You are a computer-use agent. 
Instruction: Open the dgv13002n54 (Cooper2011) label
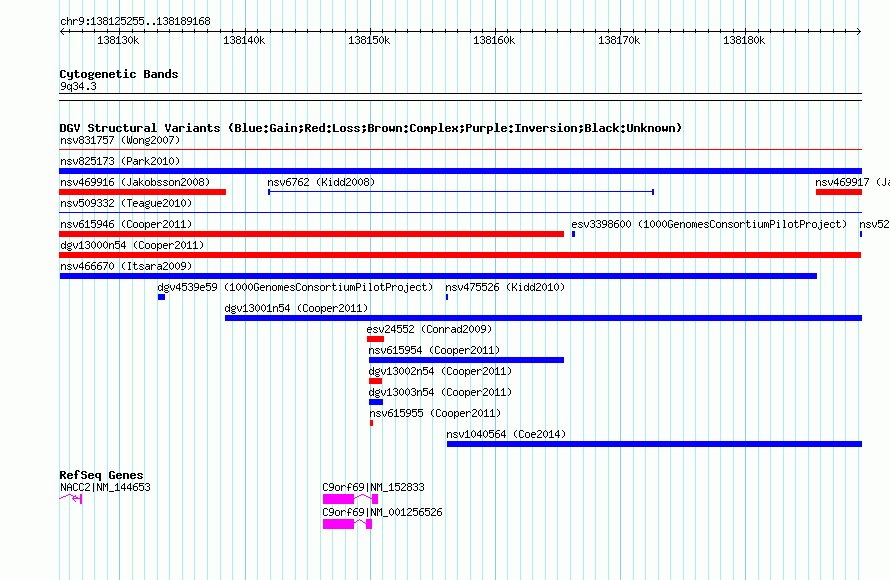(440, 371)
